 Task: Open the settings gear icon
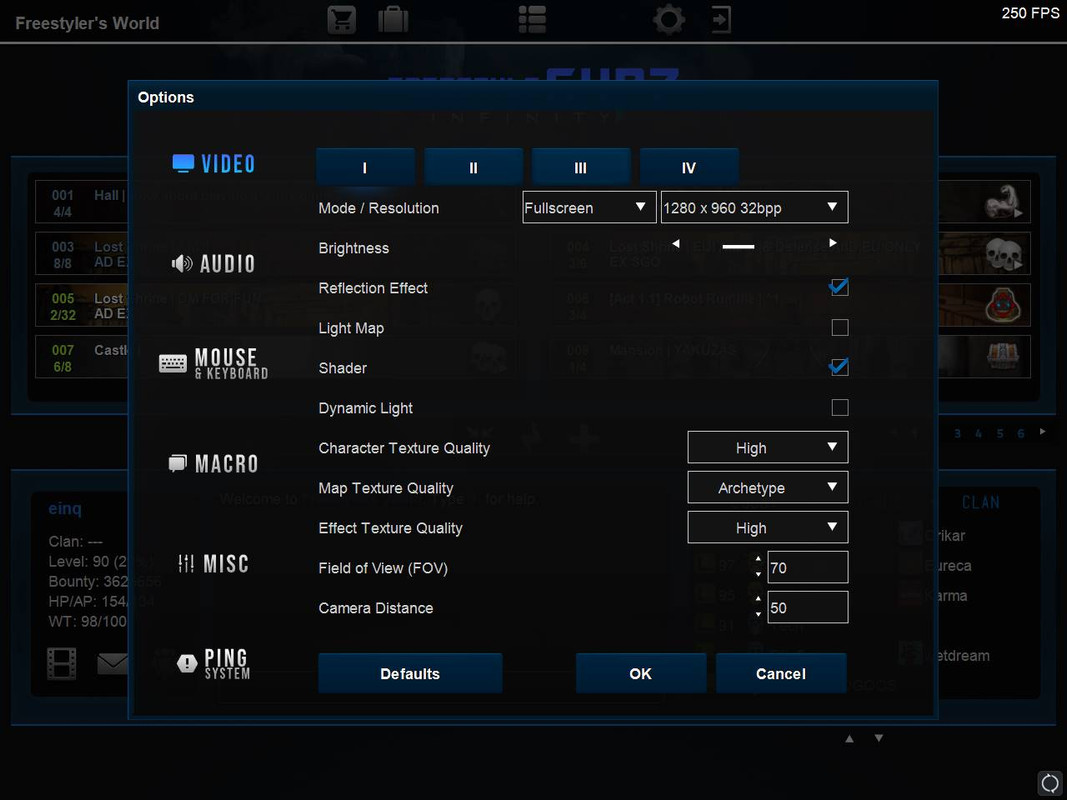tap(669, 19)
